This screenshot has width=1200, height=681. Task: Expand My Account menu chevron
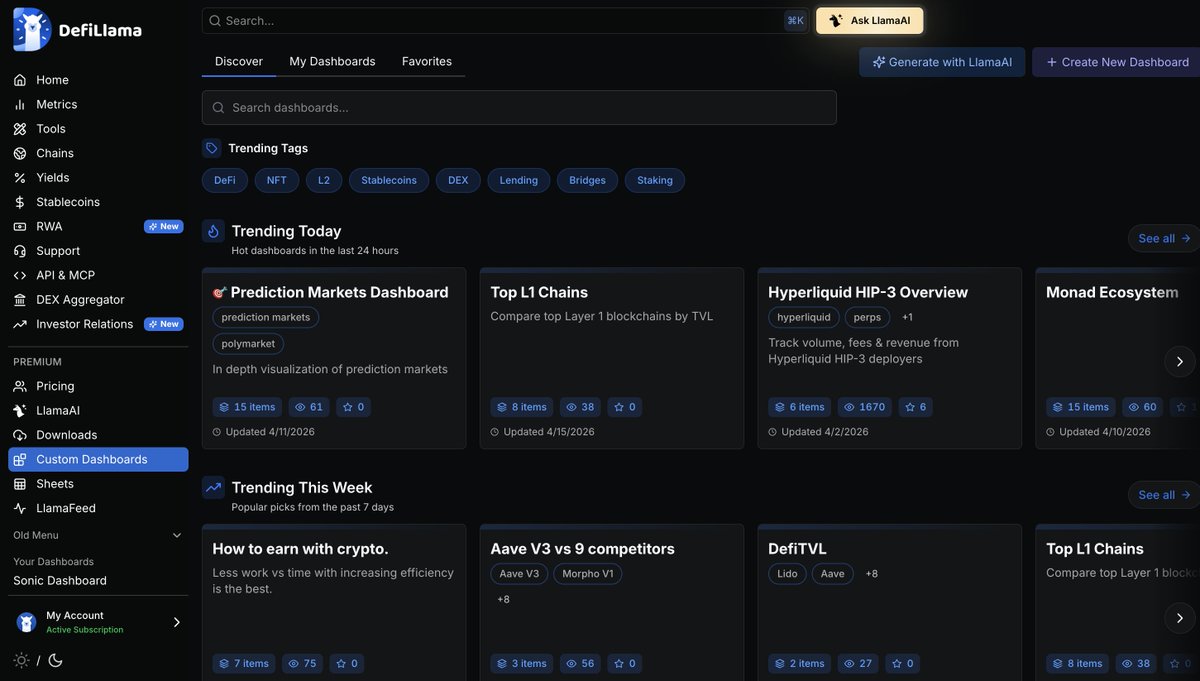click(177, 622)
